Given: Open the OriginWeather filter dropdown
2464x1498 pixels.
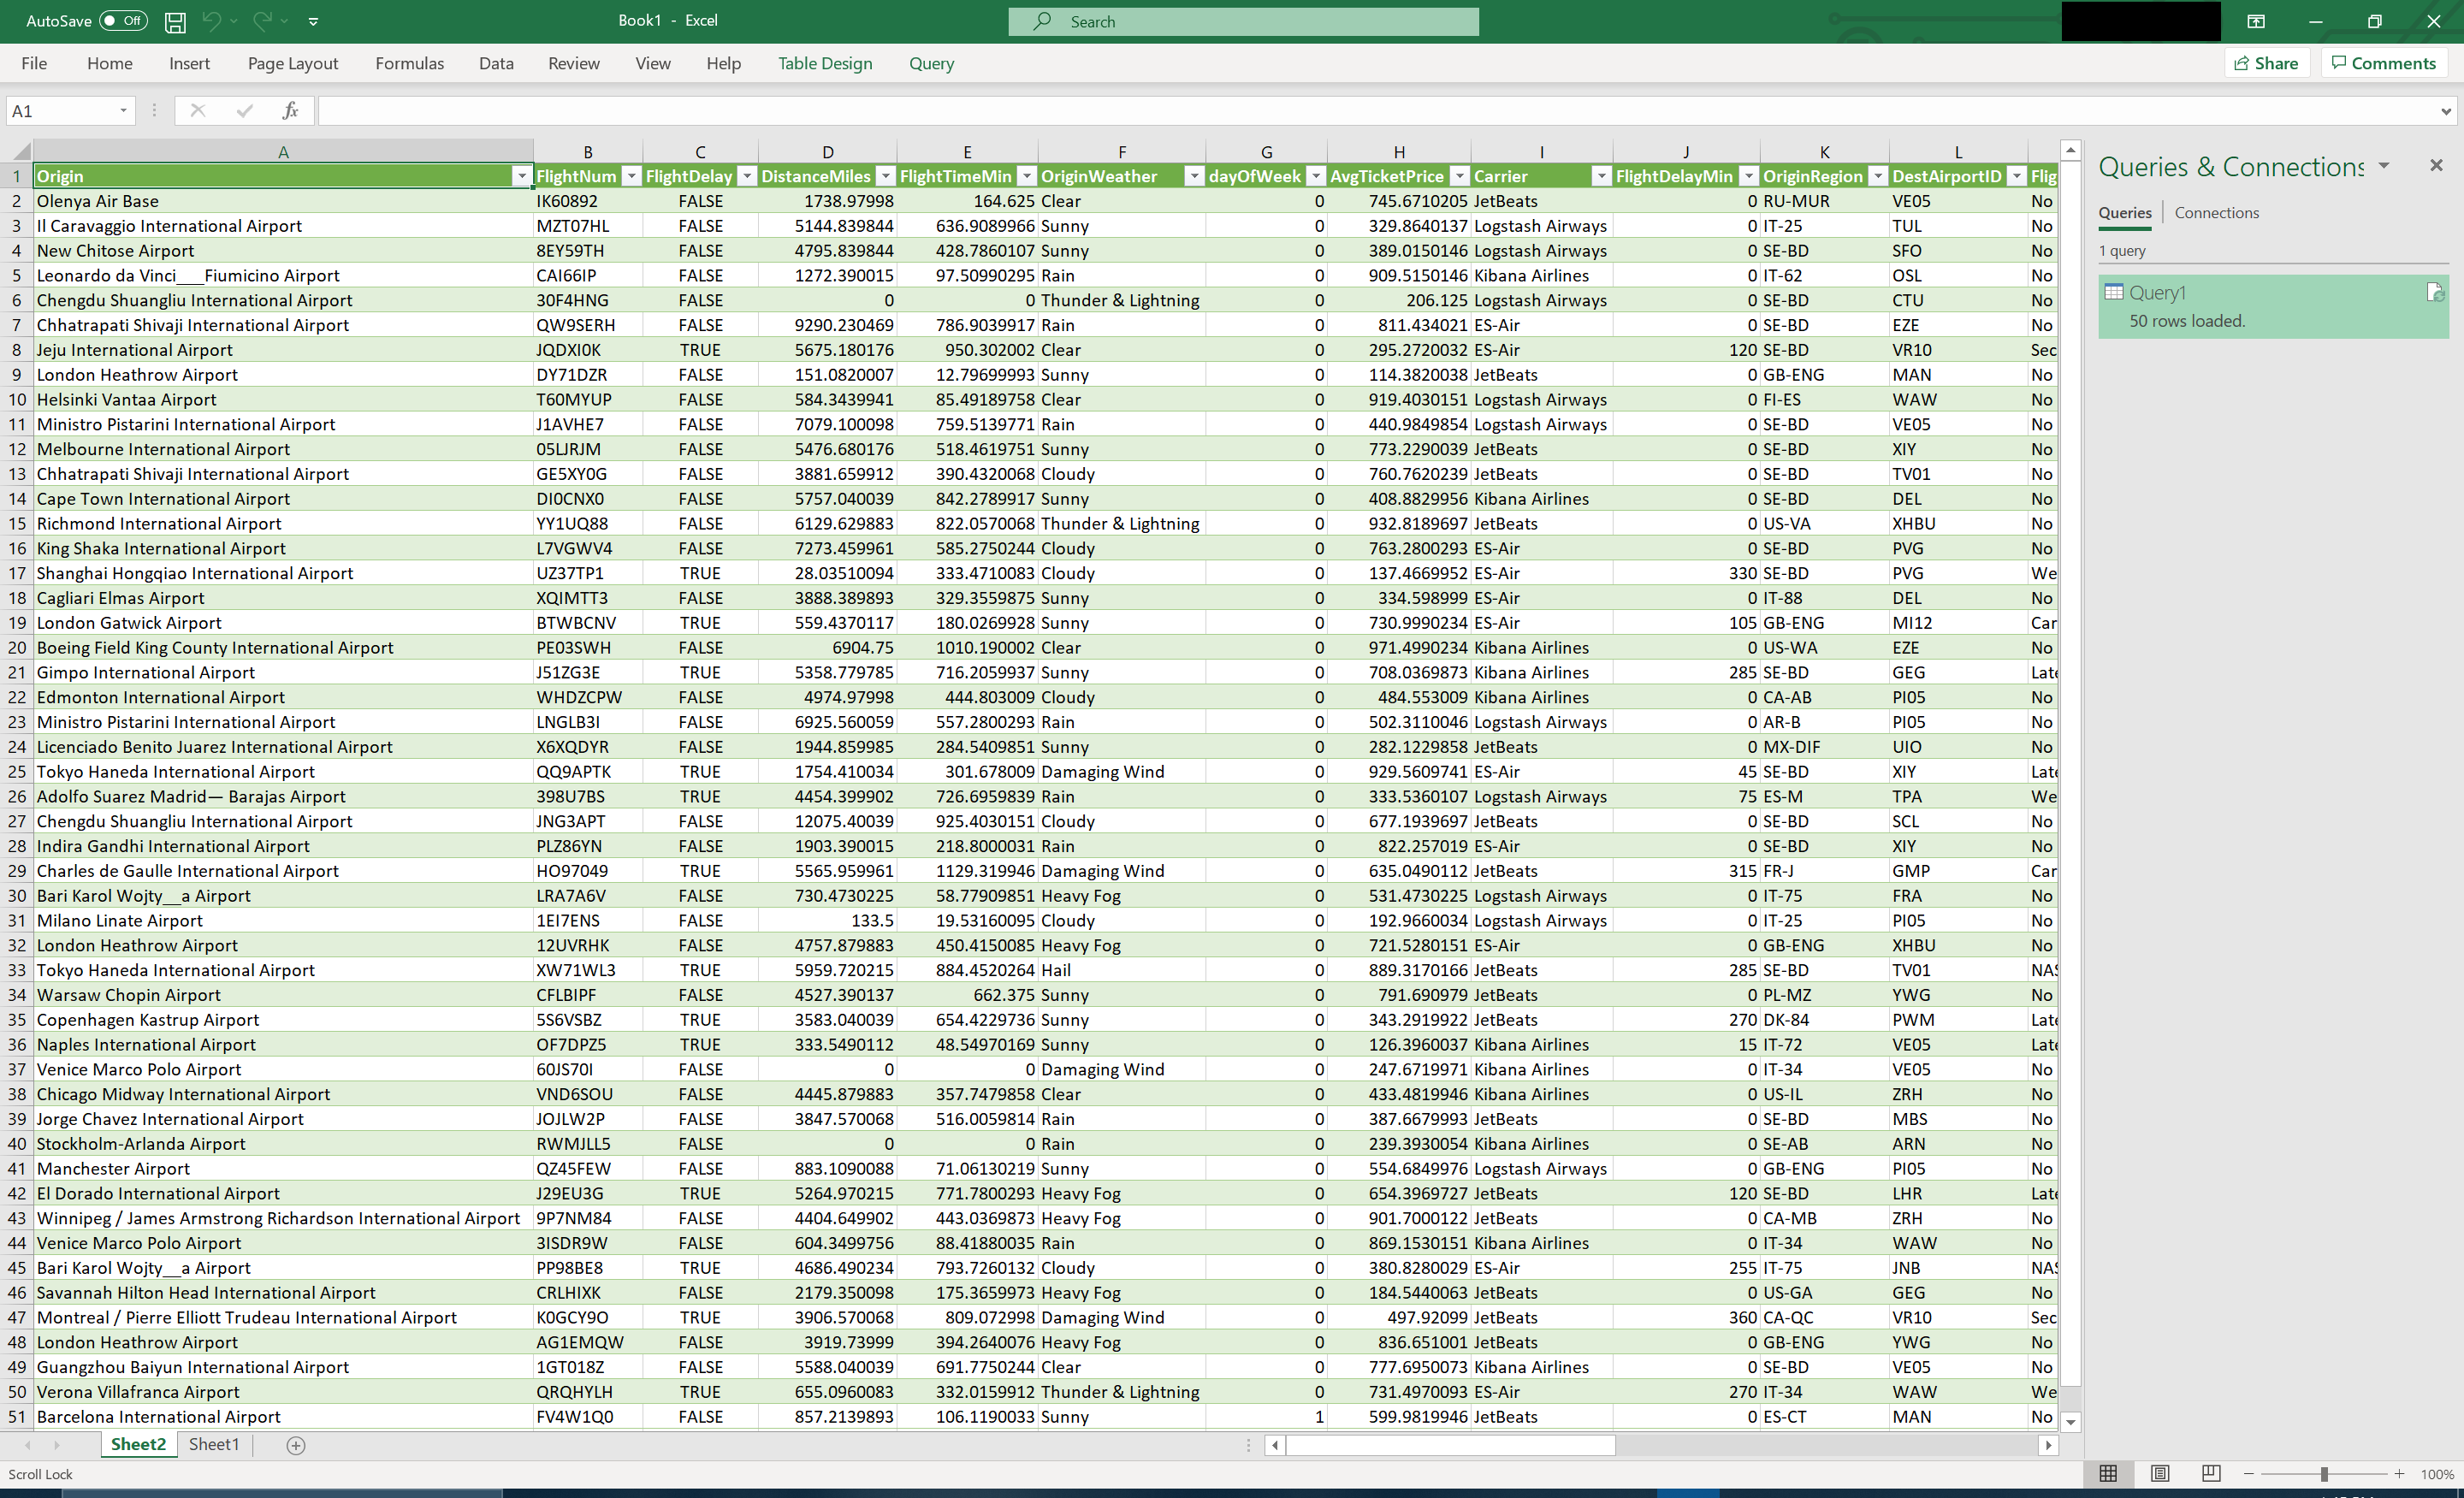Looking at the screenshot, I should (1194, 176).
